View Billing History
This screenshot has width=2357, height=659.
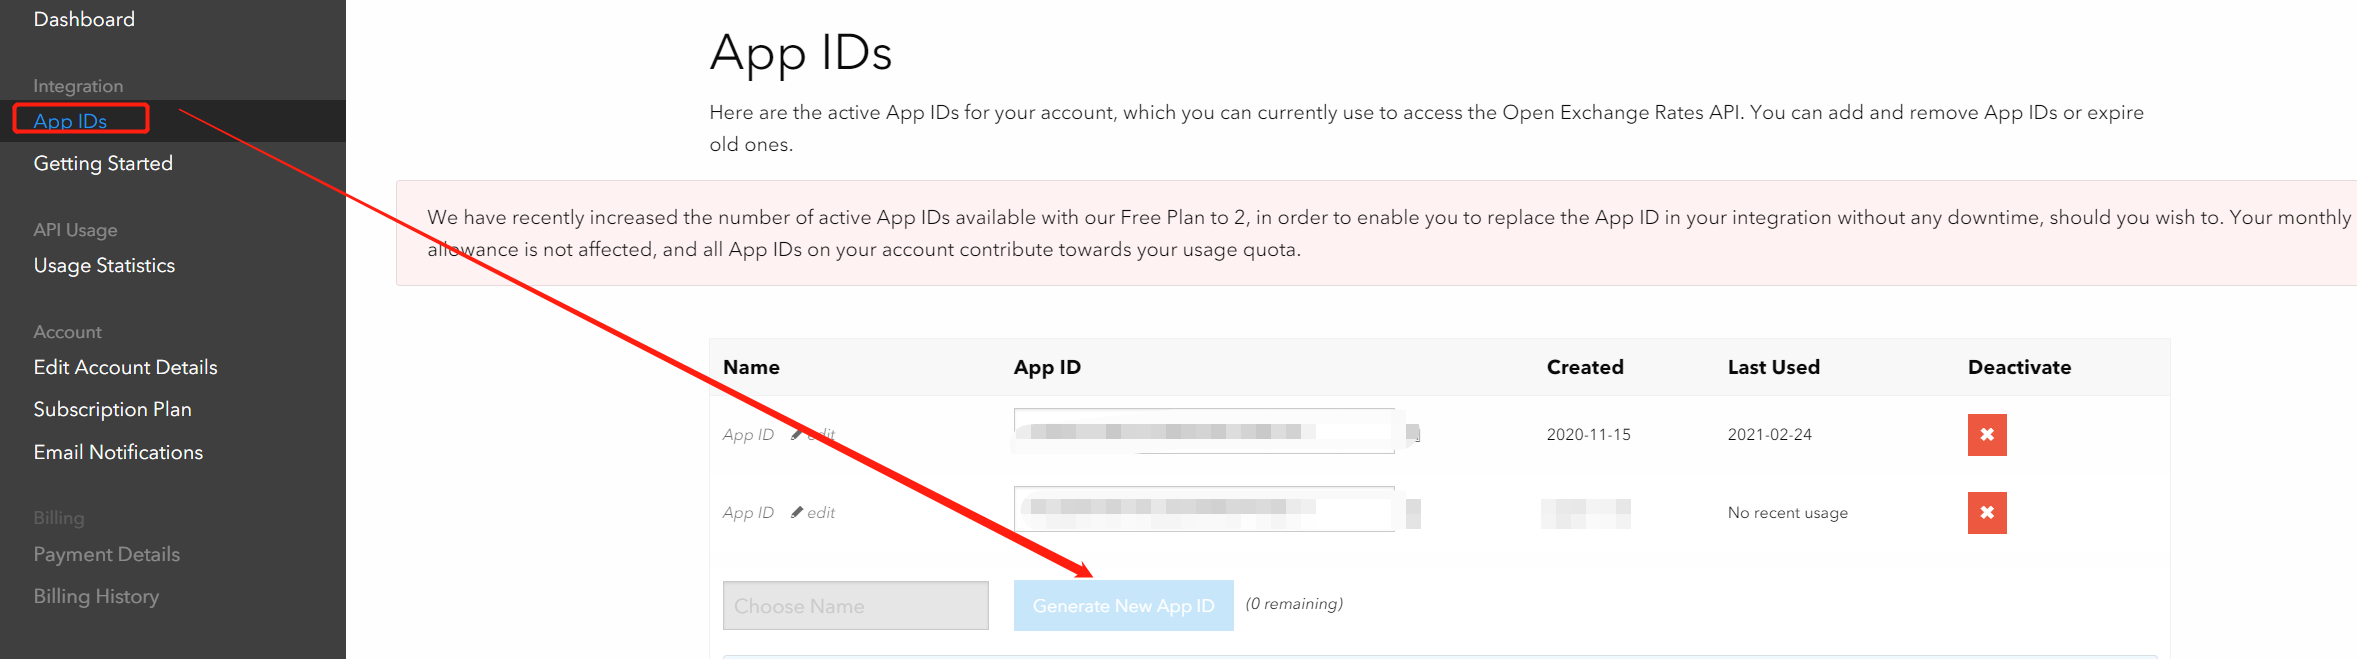[96, 596]
